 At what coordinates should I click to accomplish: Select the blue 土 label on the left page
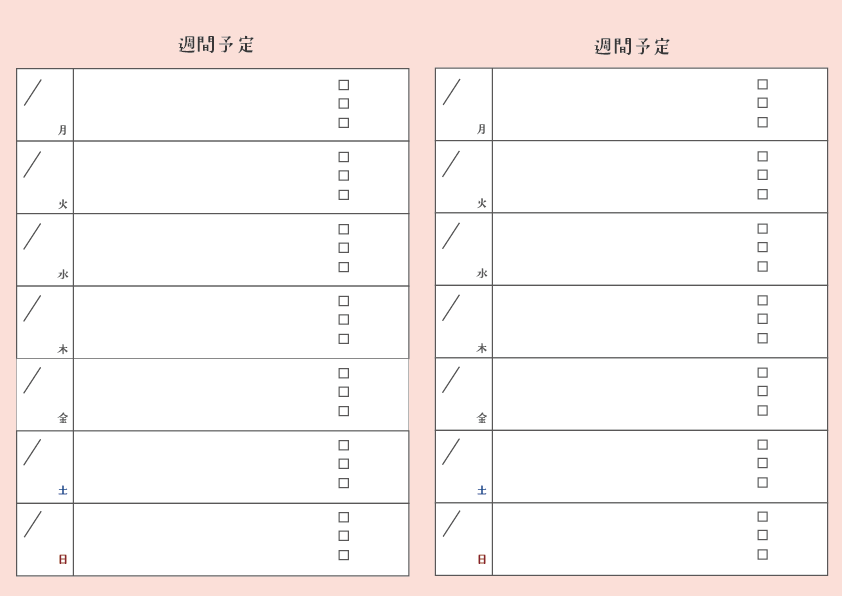63,490
